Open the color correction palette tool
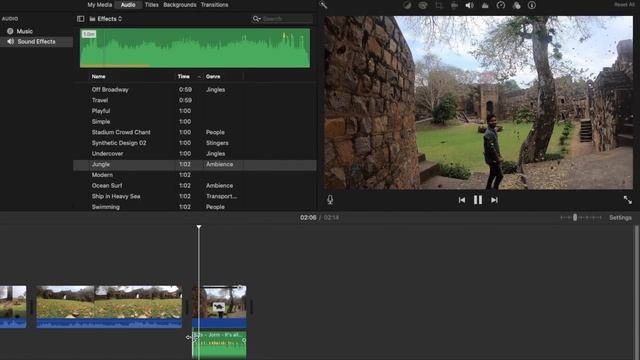The image size is (640, 360). click(422, 5)
